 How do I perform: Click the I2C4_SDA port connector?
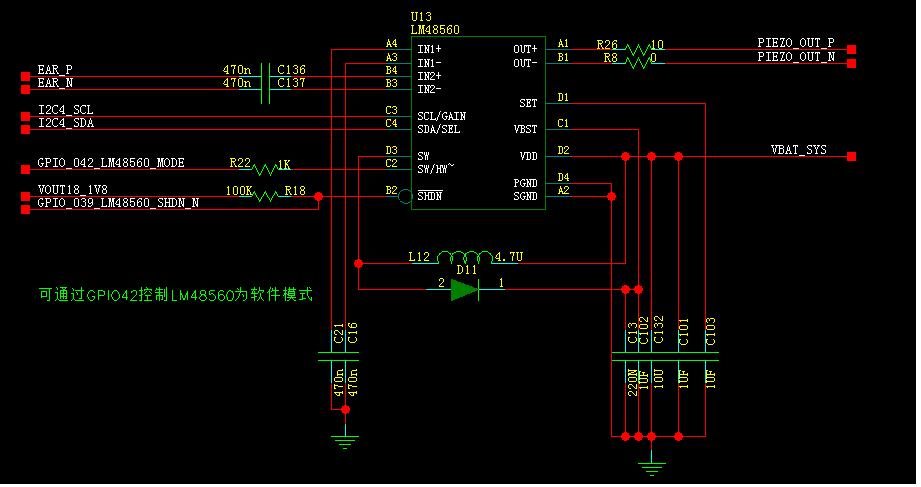25,129
